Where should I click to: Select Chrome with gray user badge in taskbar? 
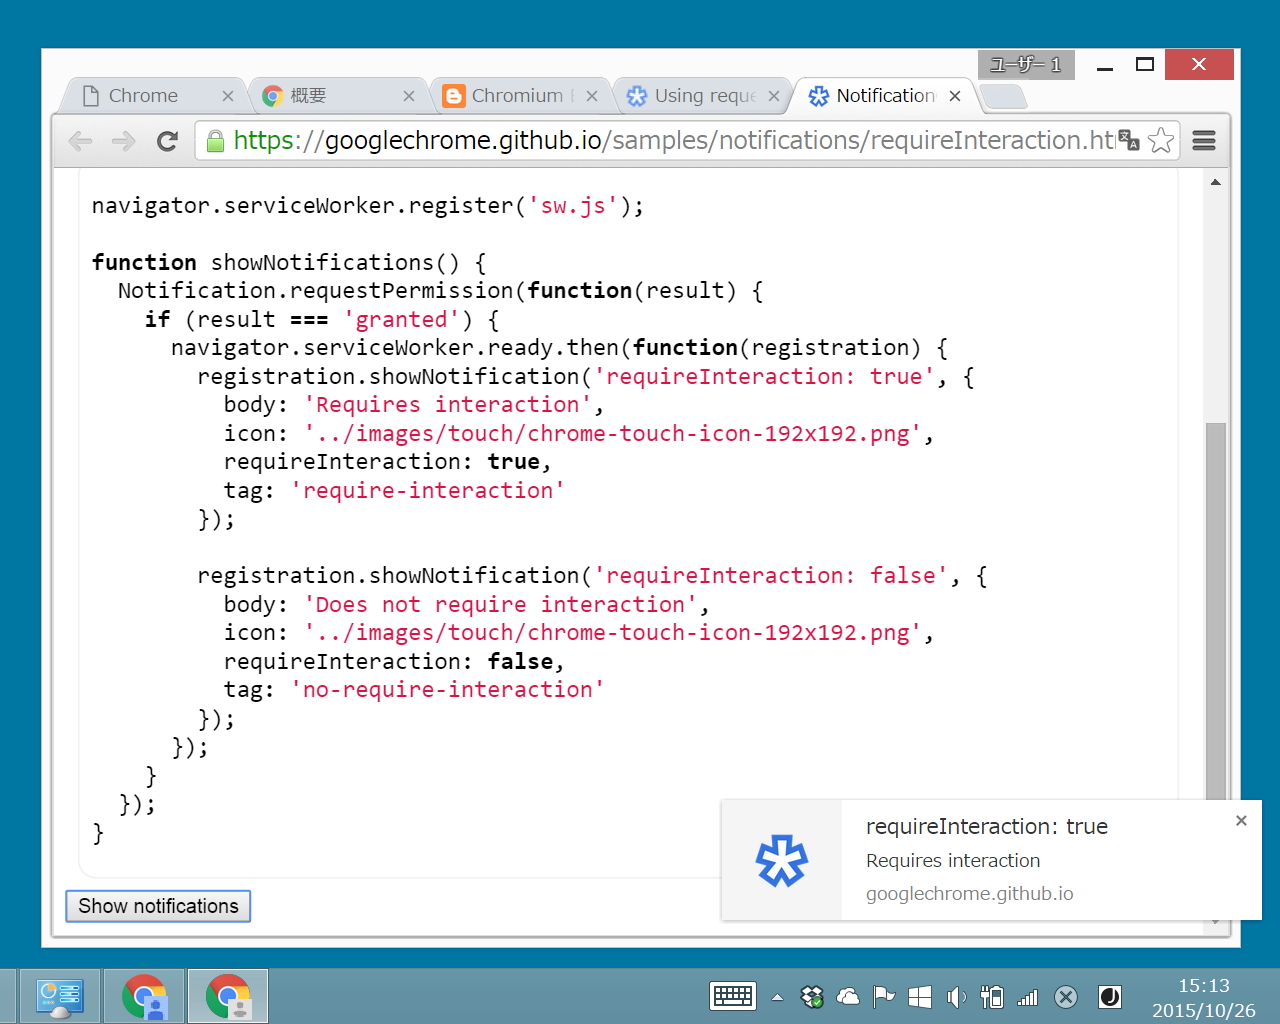228,997
